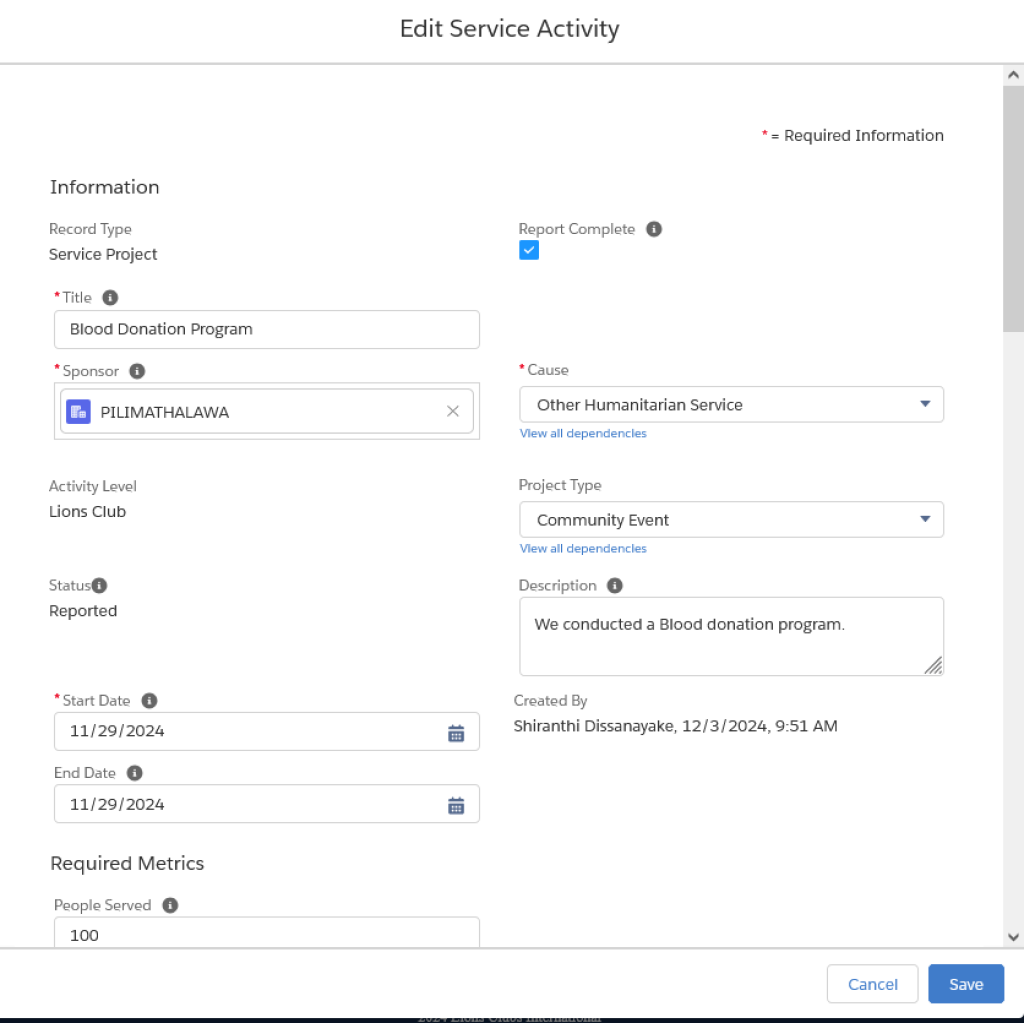This screenshot has width=1024, height=1023.
Task: Click the Title input field
Action: pyautogui.click(x=267, y=329)
